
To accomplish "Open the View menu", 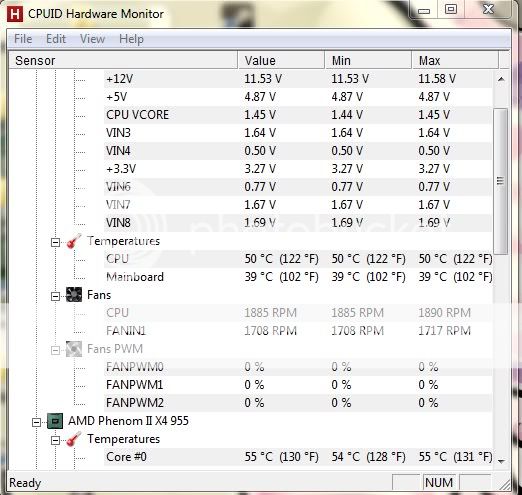I will (x=92, y=39).
